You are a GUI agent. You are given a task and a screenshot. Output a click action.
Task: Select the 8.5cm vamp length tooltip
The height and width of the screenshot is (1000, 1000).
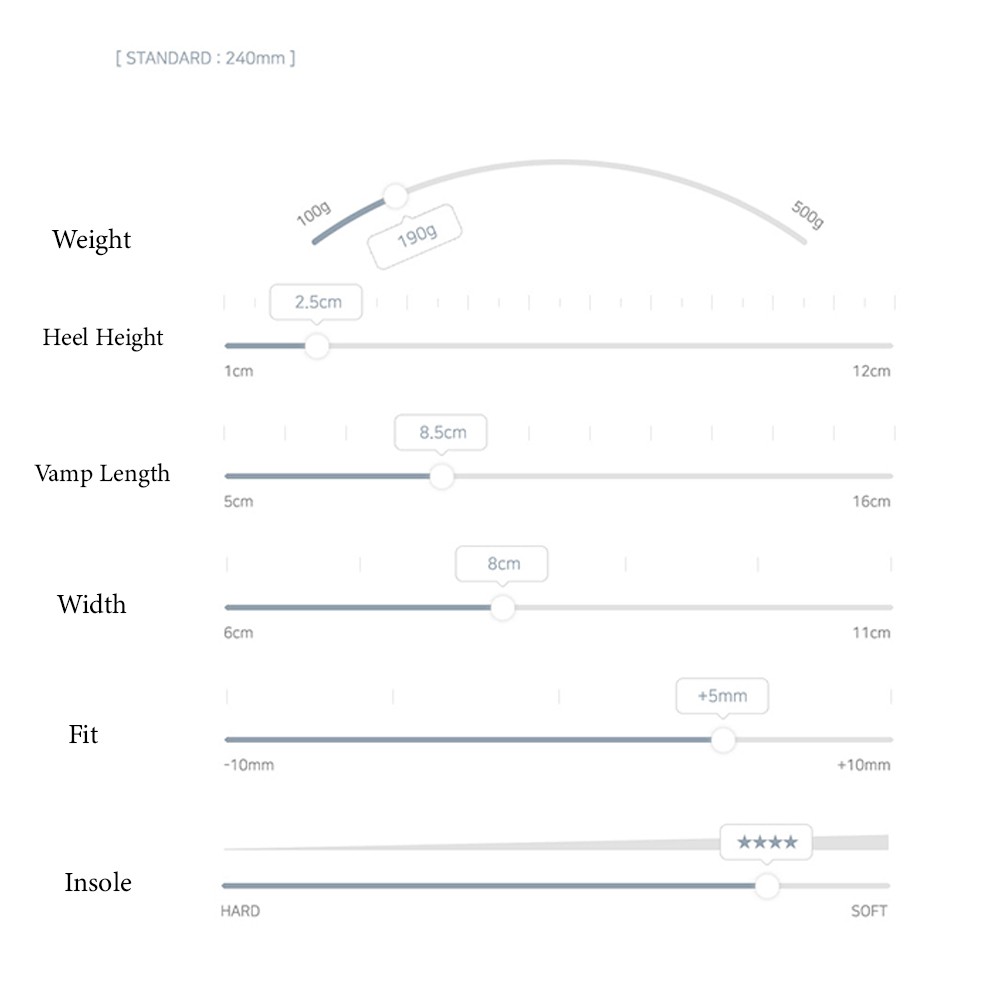441,433
